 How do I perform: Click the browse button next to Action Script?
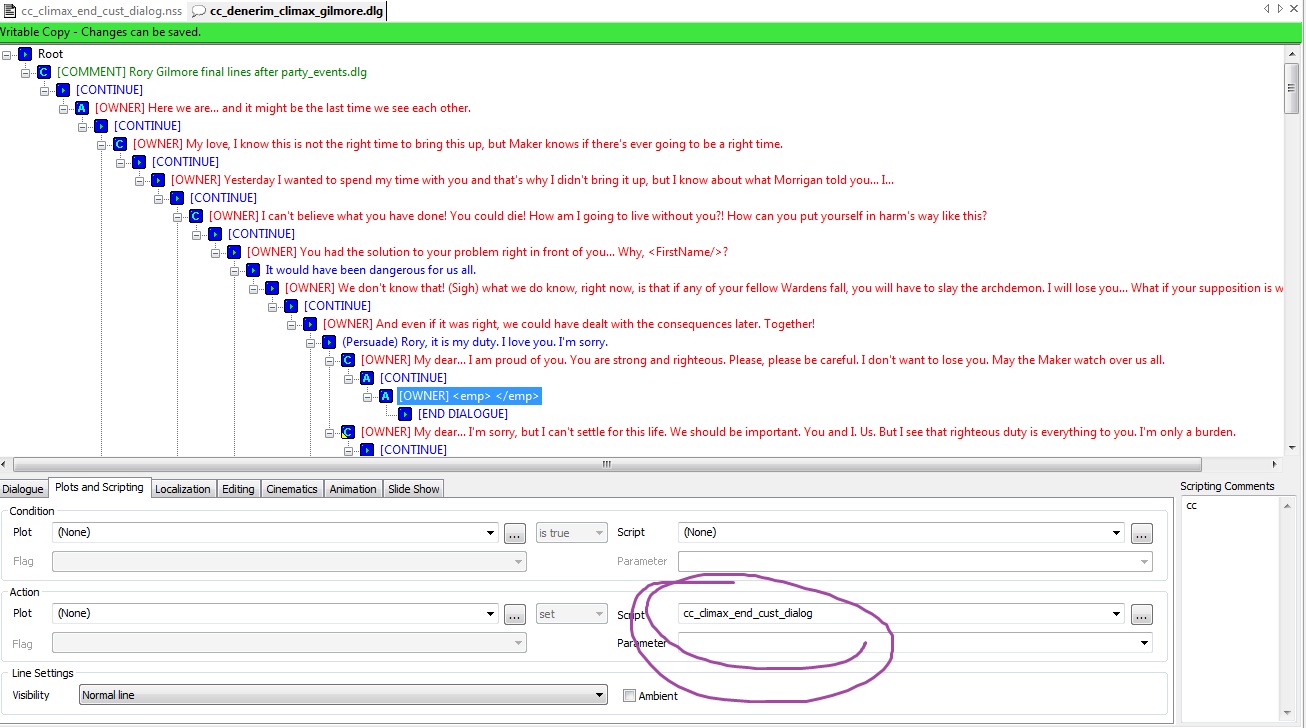[1141, 614]
